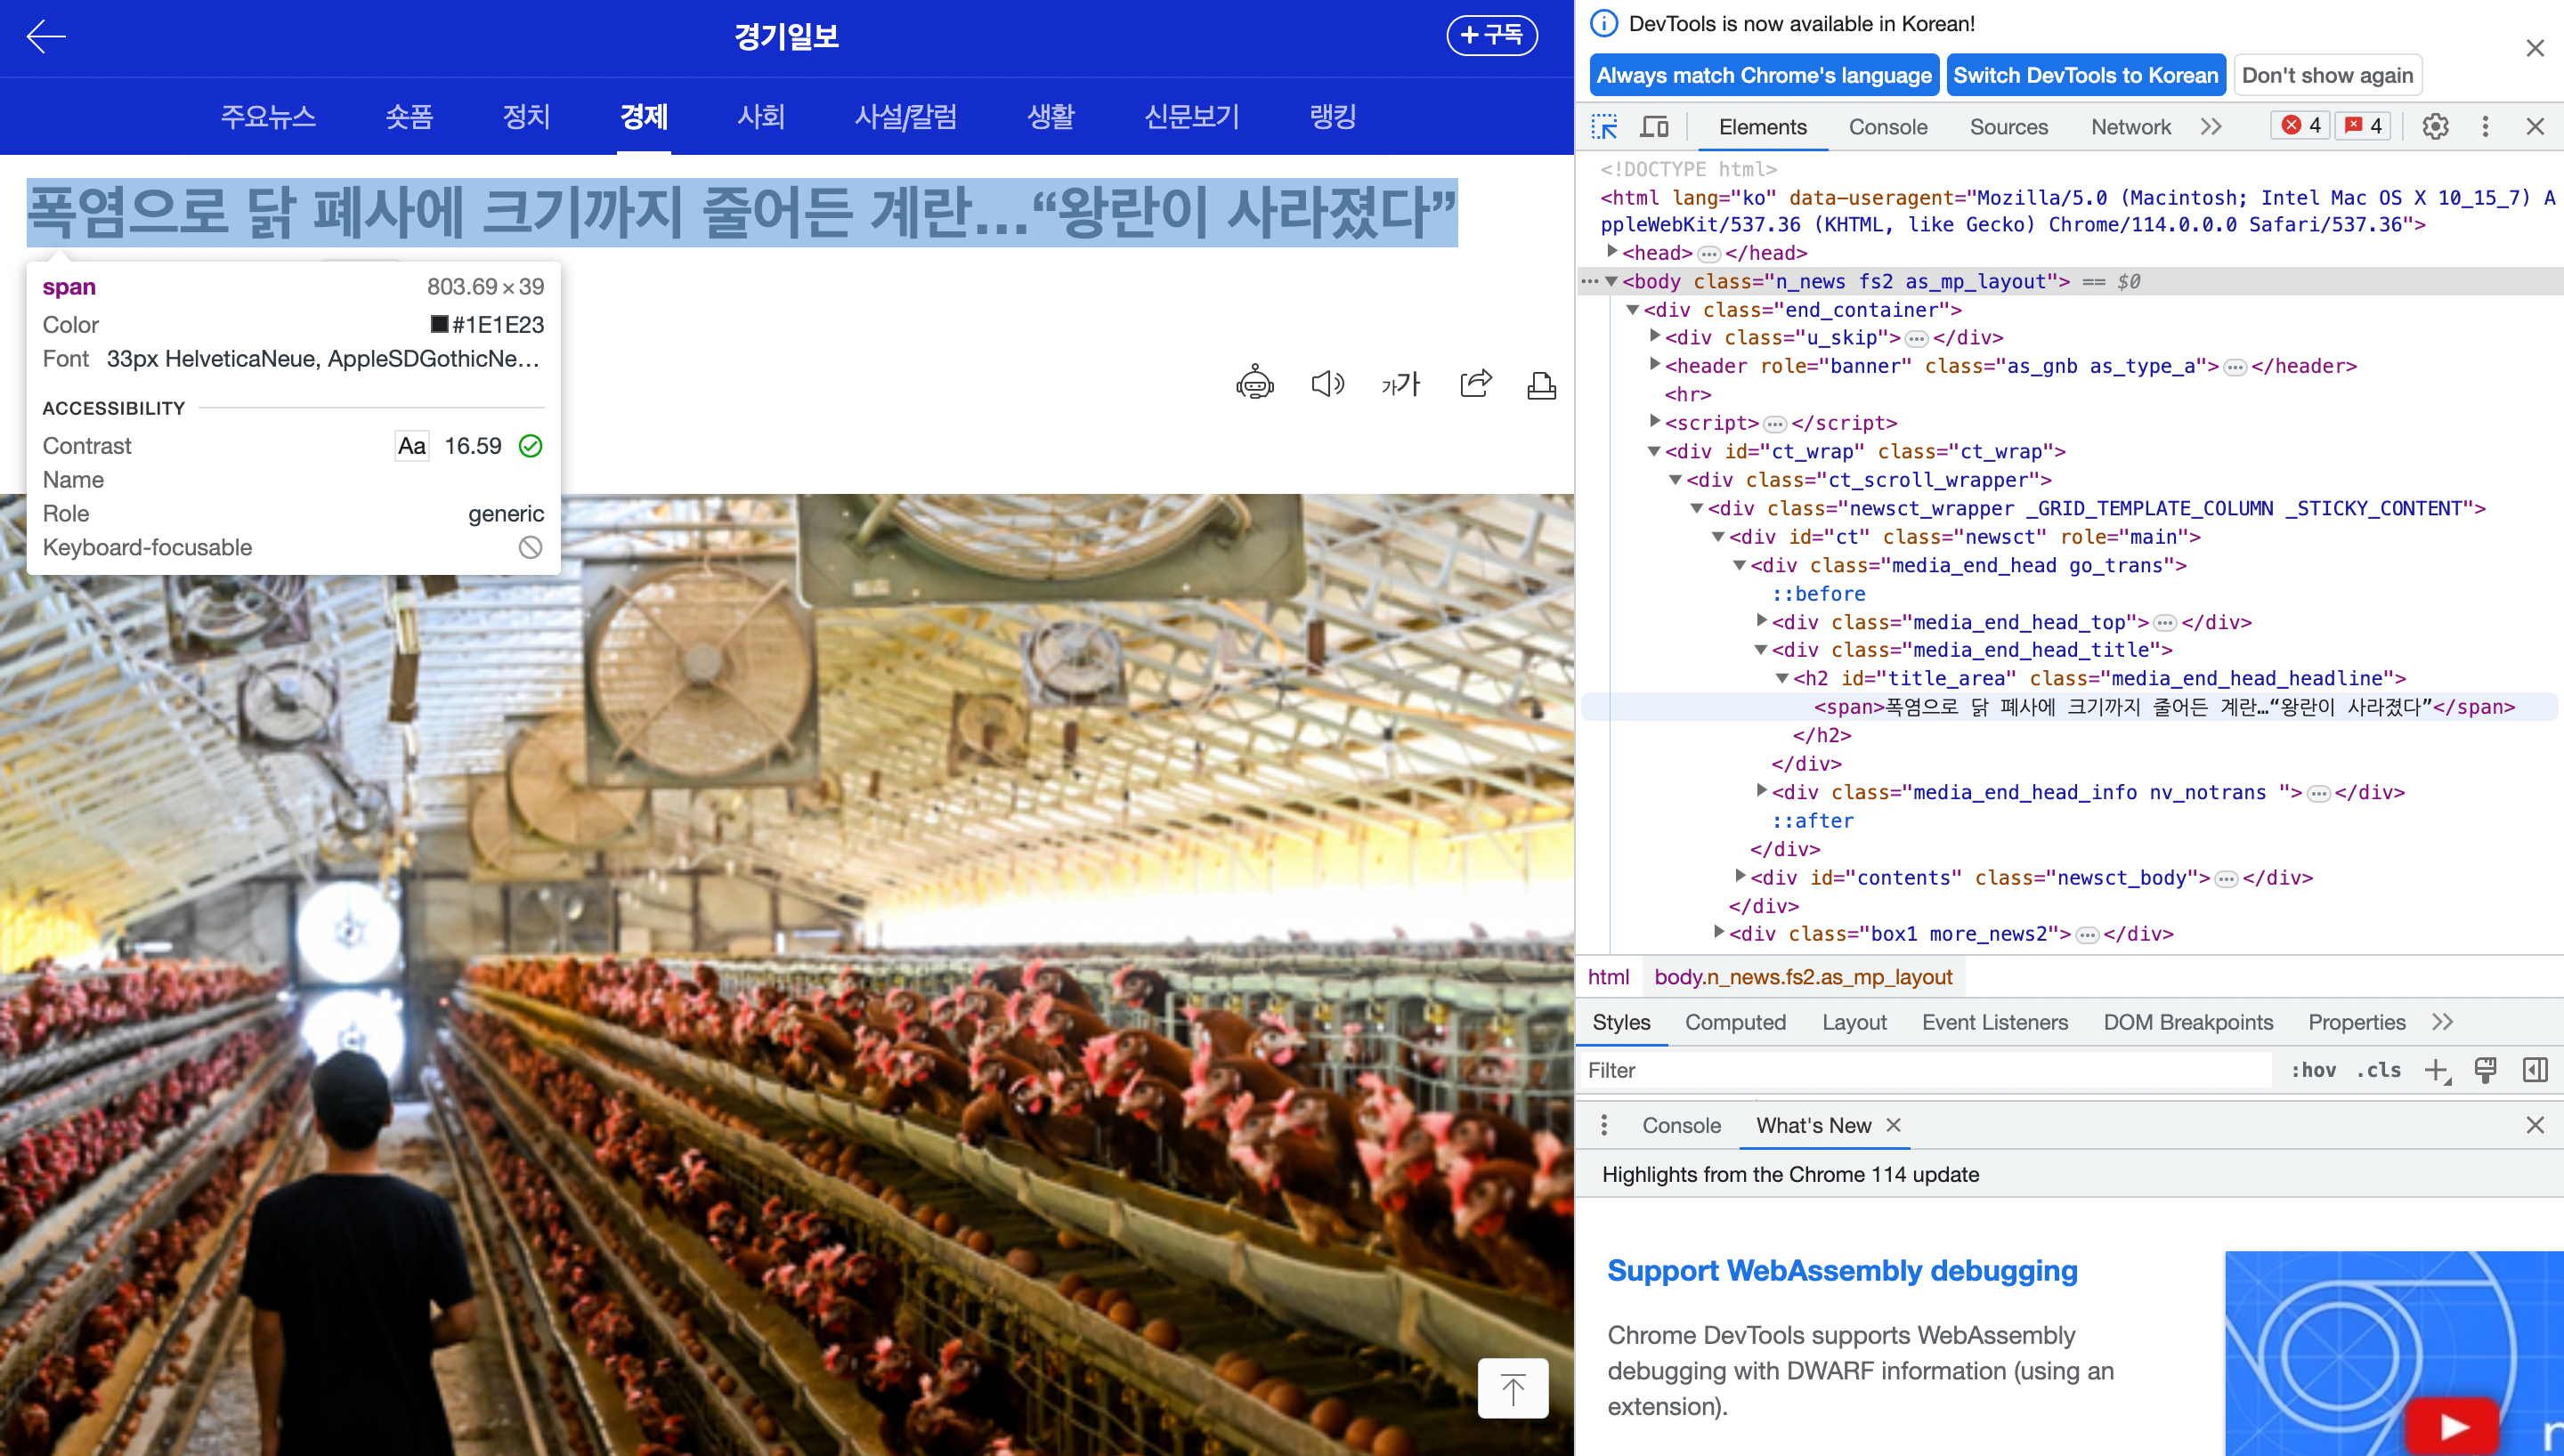The width and height of the screenshot is (2564, 1456).
Task: Expand the div id="contents" newsct_body node
Action: [x=1740, y=876]
